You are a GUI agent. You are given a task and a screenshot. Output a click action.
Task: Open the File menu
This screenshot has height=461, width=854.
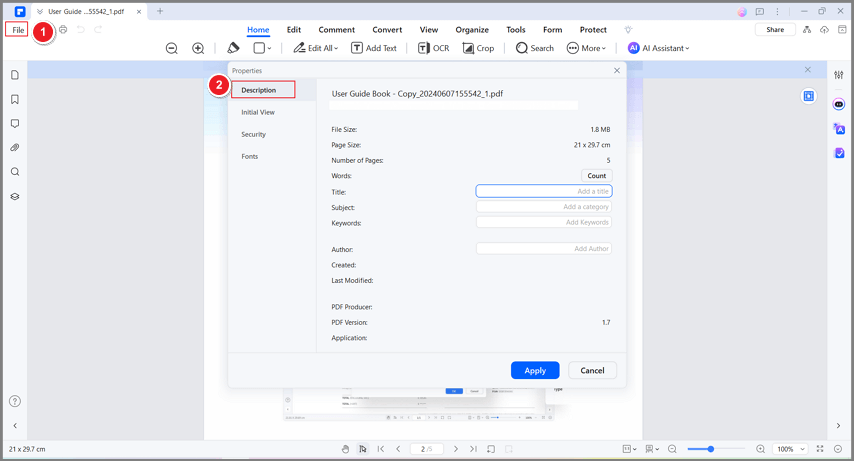point(18,30)
